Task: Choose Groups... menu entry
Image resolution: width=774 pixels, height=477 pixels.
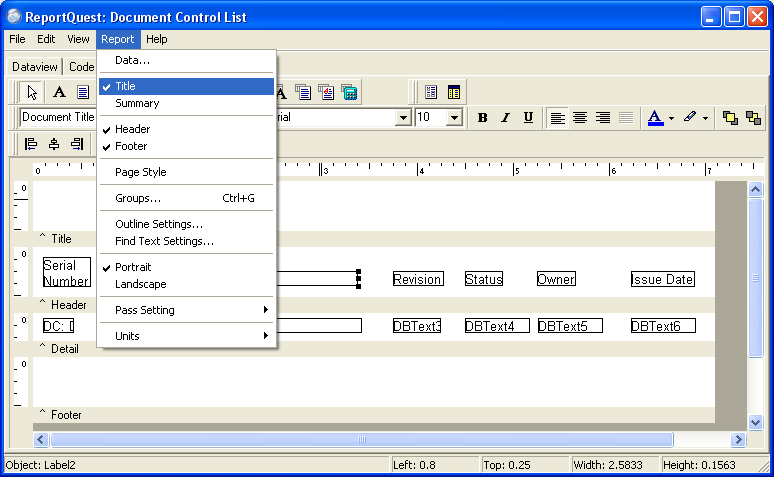Action: 186,198
